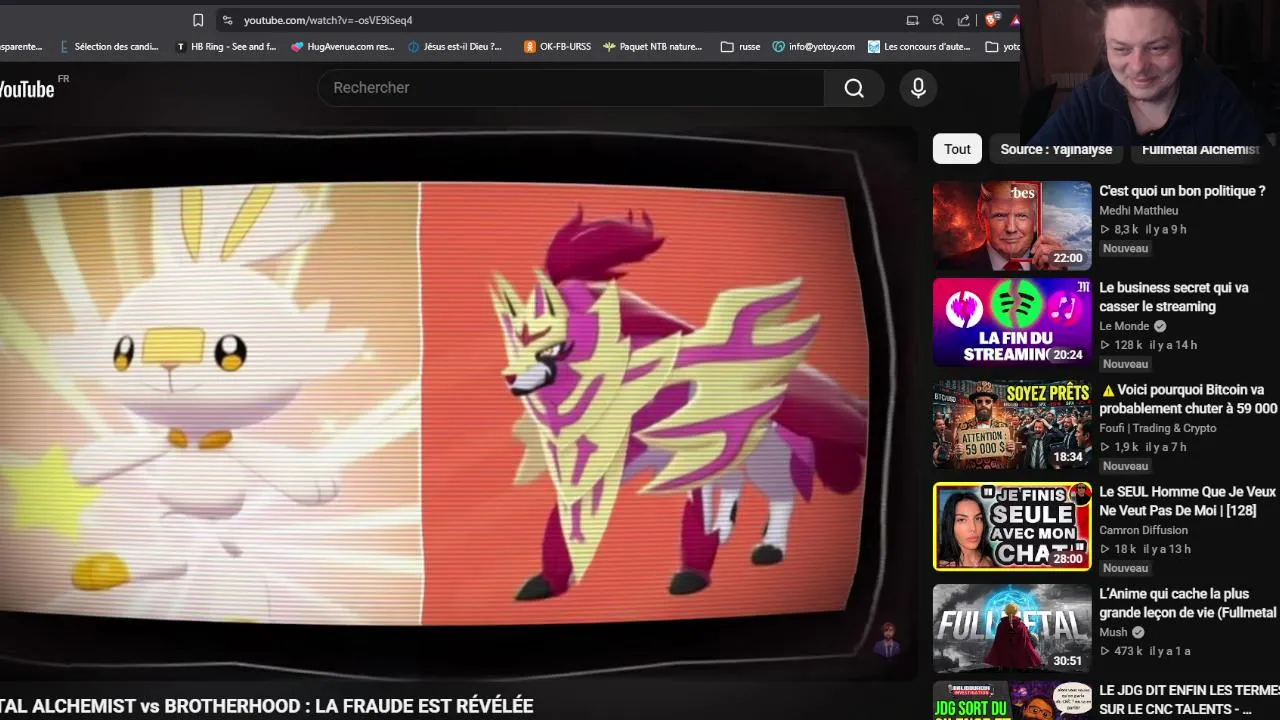Click the youtube.com URL in address bar
Image resolution: width=1280 pixels, height=720 pixels.
(328, 20)
